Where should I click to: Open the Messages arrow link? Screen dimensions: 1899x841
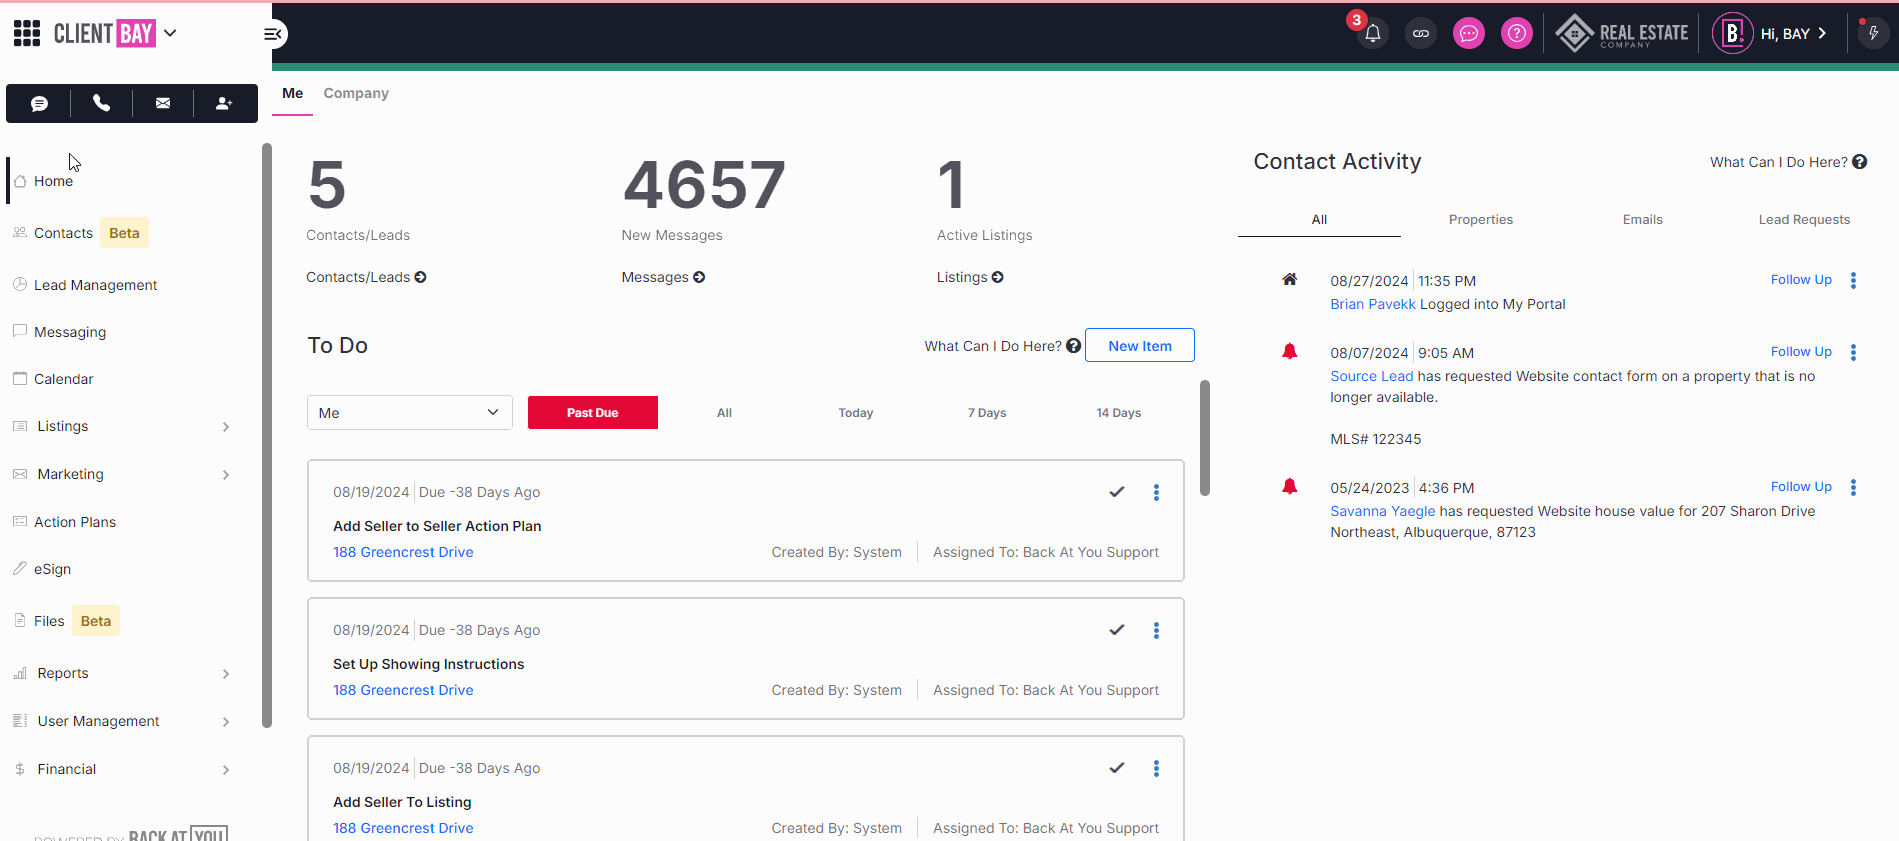click(663, 277)
